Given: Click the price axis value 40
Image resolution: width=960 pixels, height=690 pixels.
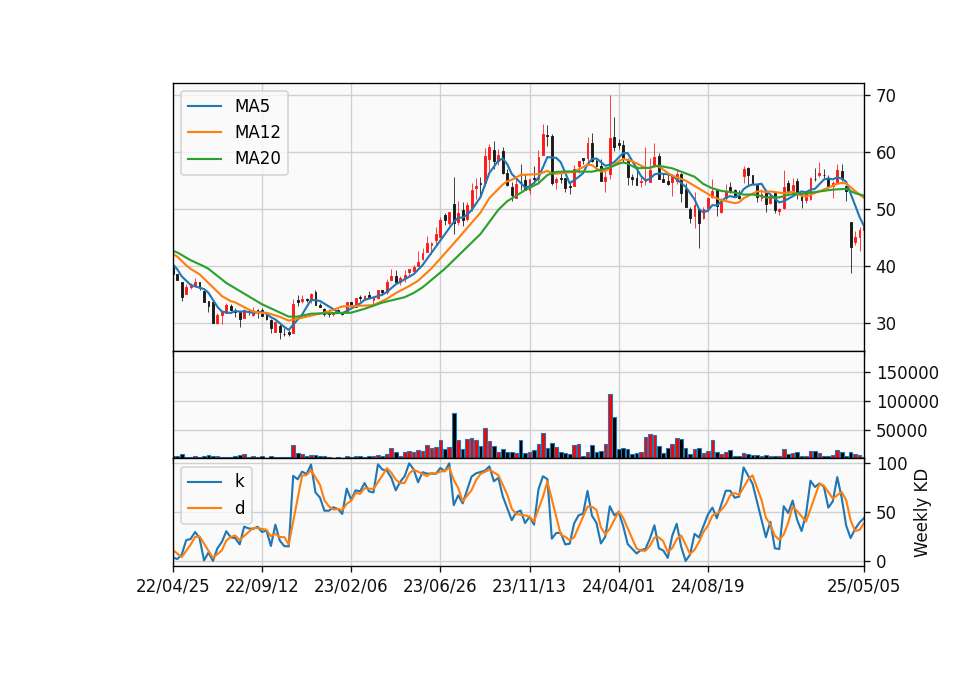Looking at the screenshot, I should click(x=885, y=266).
